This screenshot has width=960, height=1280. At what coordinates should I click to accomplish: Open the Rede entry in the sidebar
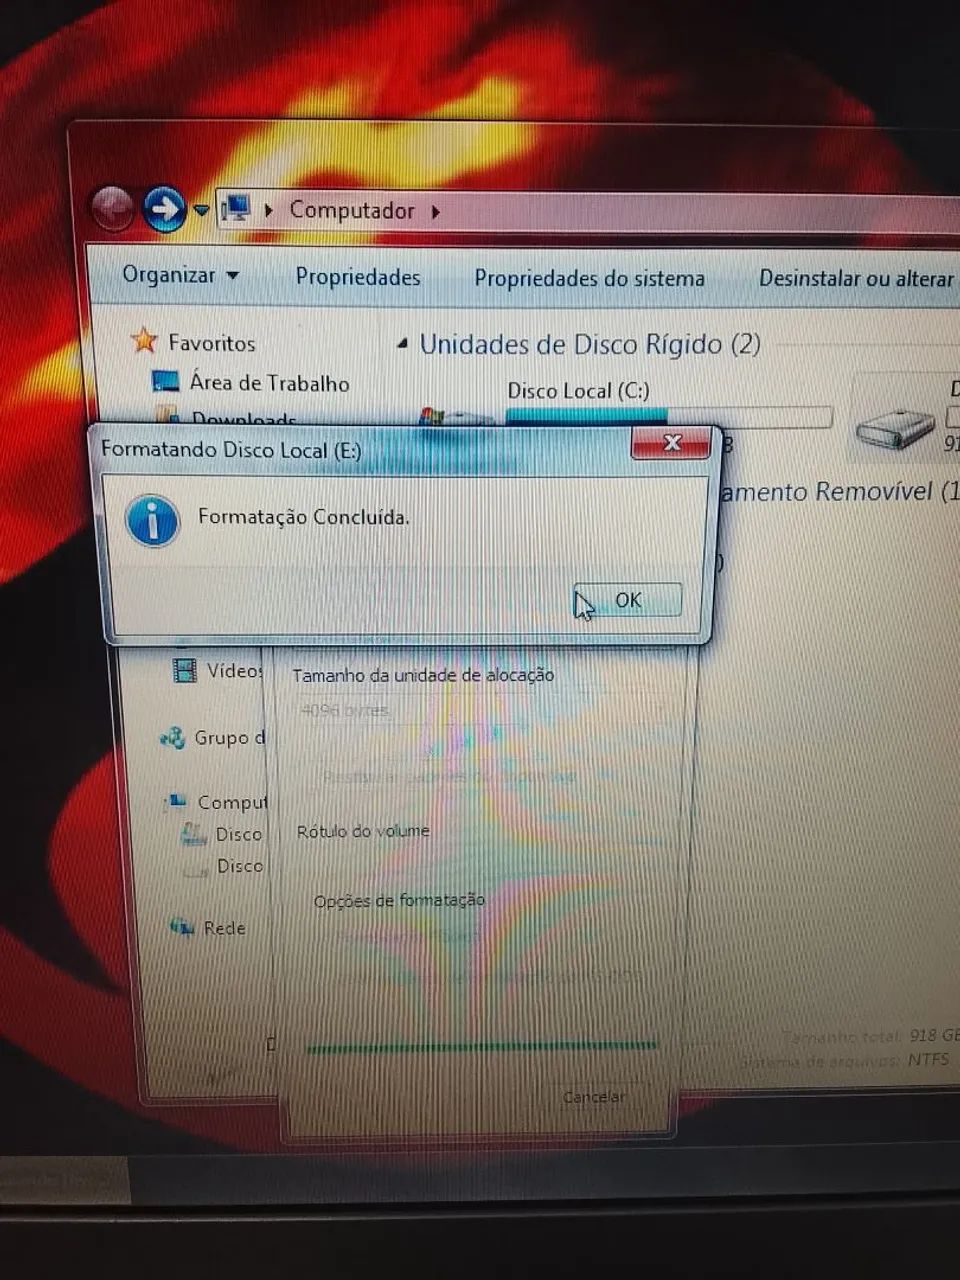tap(225, 928)
